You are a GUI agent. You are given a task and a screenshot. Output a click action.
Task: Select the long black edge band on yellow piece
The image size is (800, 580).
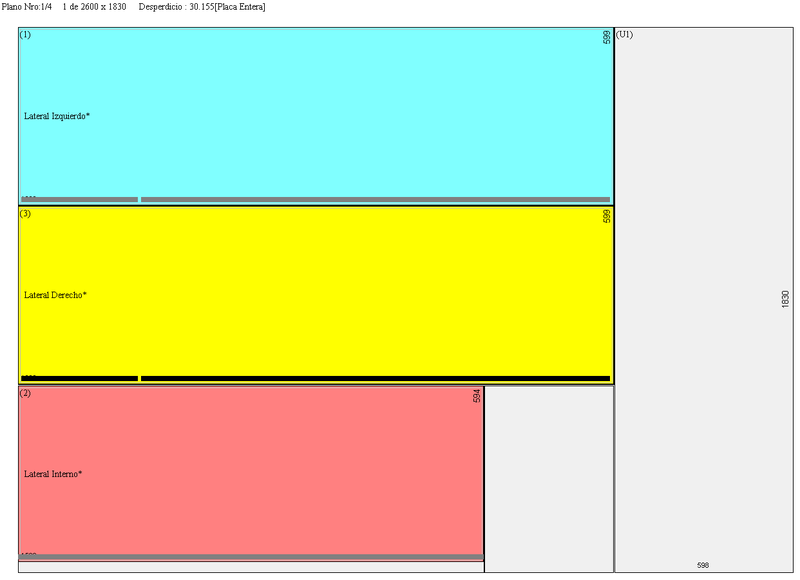(x=376, y=379)
